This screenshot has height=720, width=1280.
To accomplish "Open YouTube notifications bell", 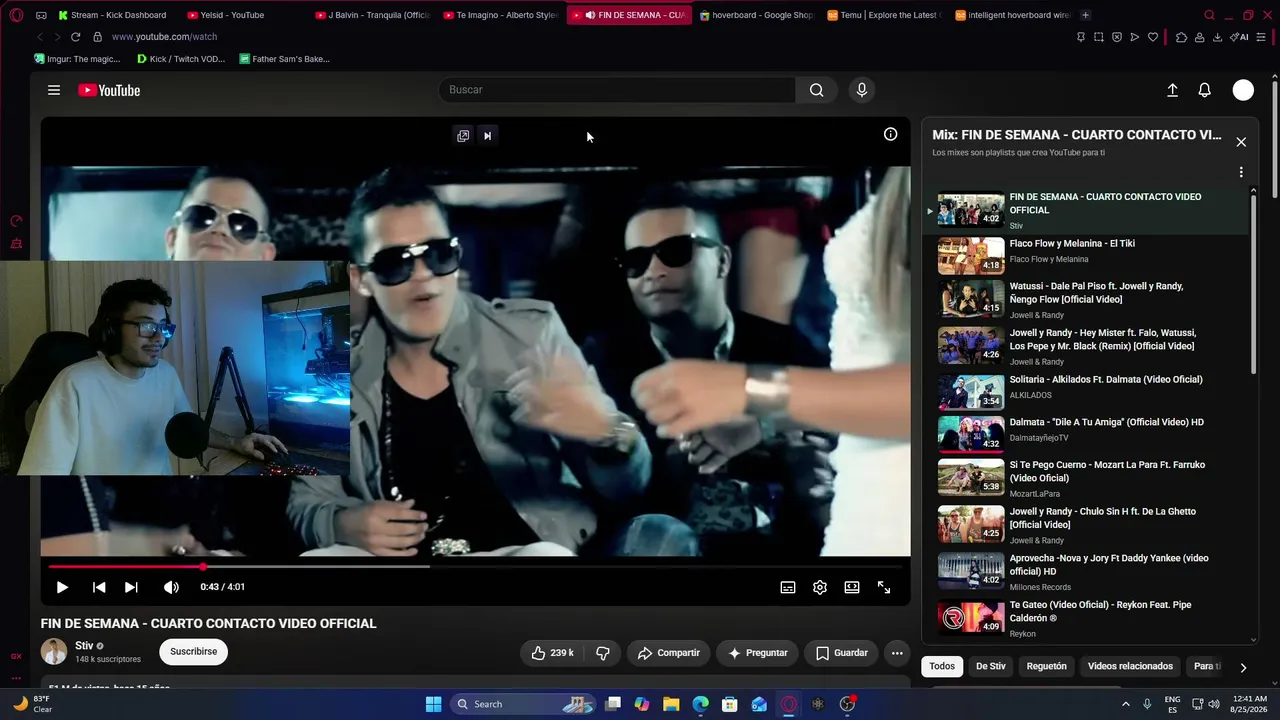I will coord(1205,90).
